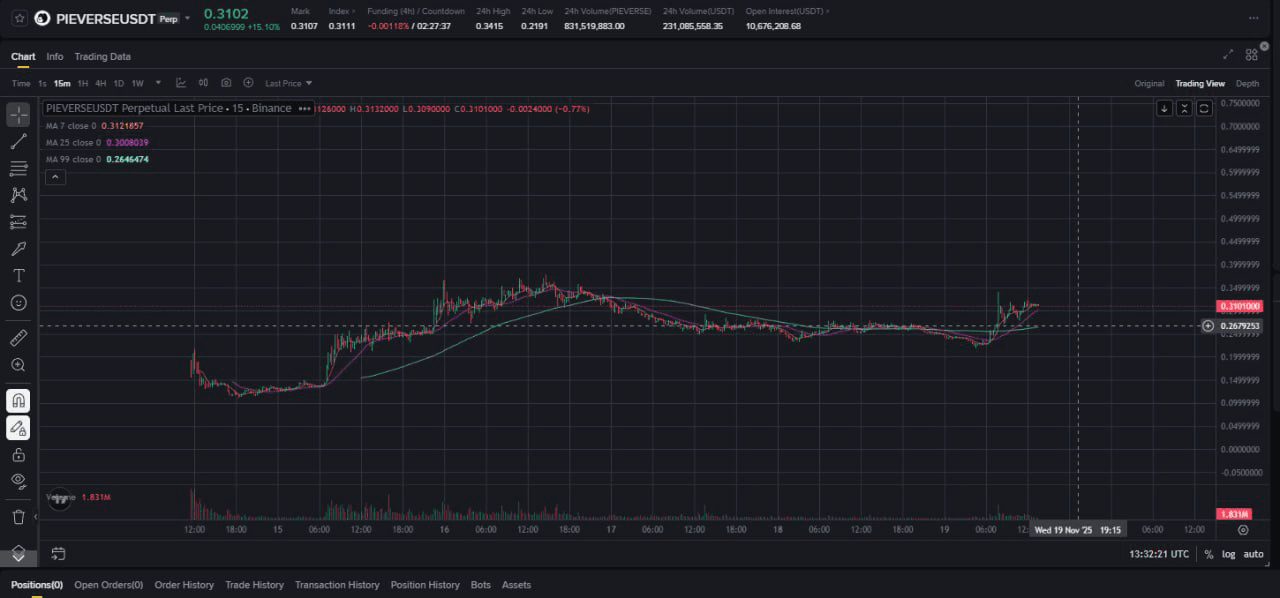Switch to the Info tab

point(54,56)
